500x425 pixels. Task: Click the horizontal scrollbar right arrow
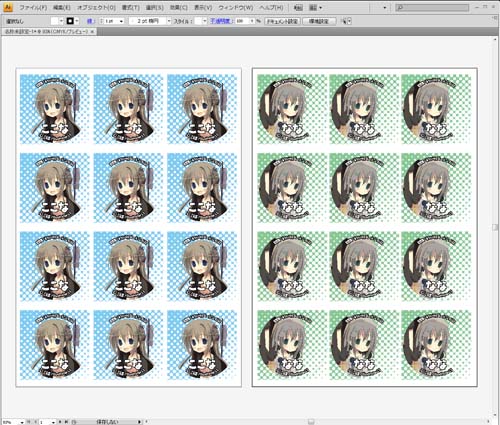pos(489,422)
